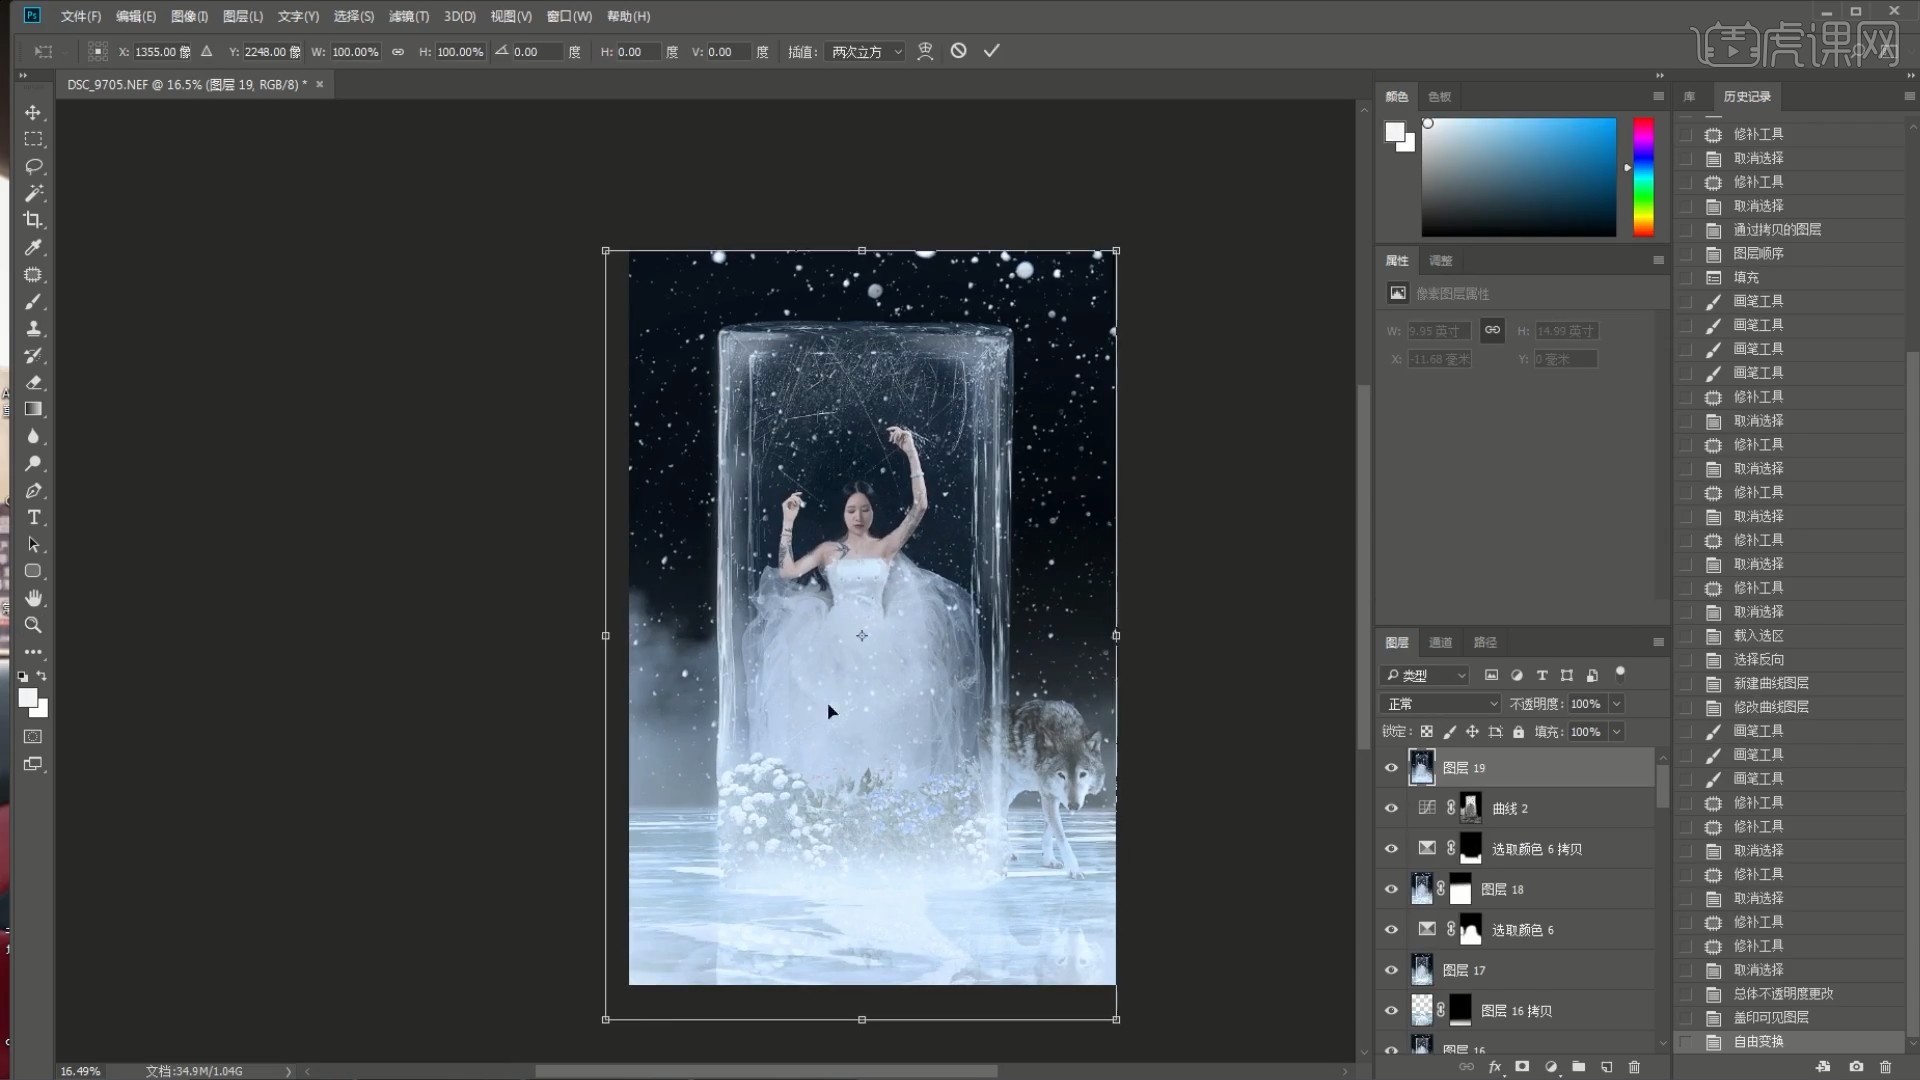Image resolution: width=1920 pixels, height=1080 pixels.
Task: Select the Move tool
Action: [x=33, y=112]
